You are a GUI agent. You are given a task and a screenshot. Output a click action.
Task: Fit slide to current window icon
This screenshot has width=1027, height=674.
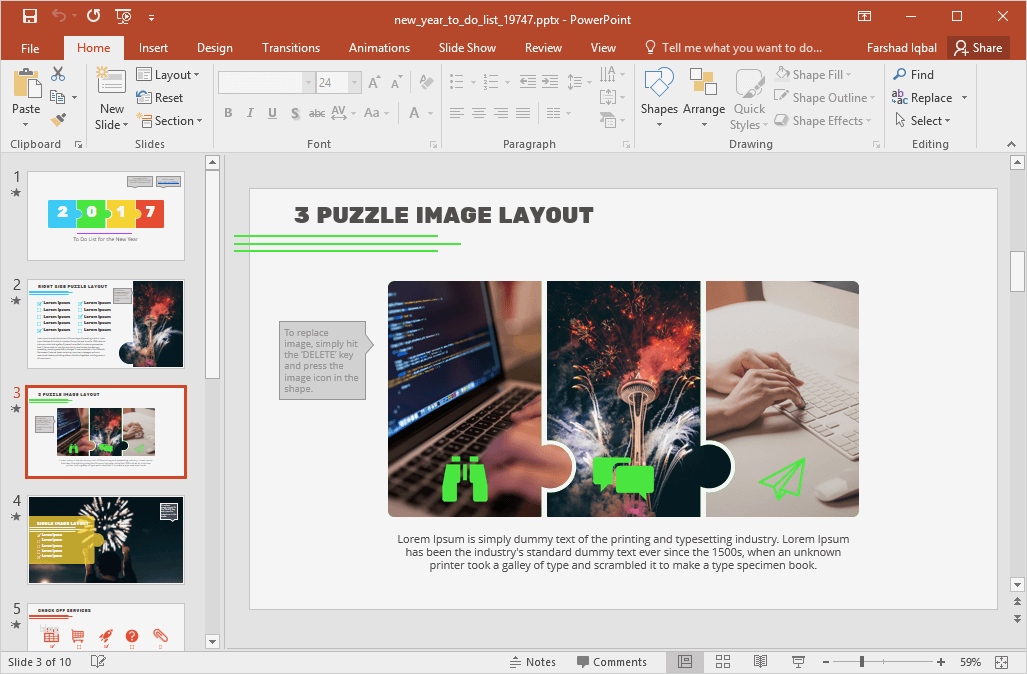1001,662
